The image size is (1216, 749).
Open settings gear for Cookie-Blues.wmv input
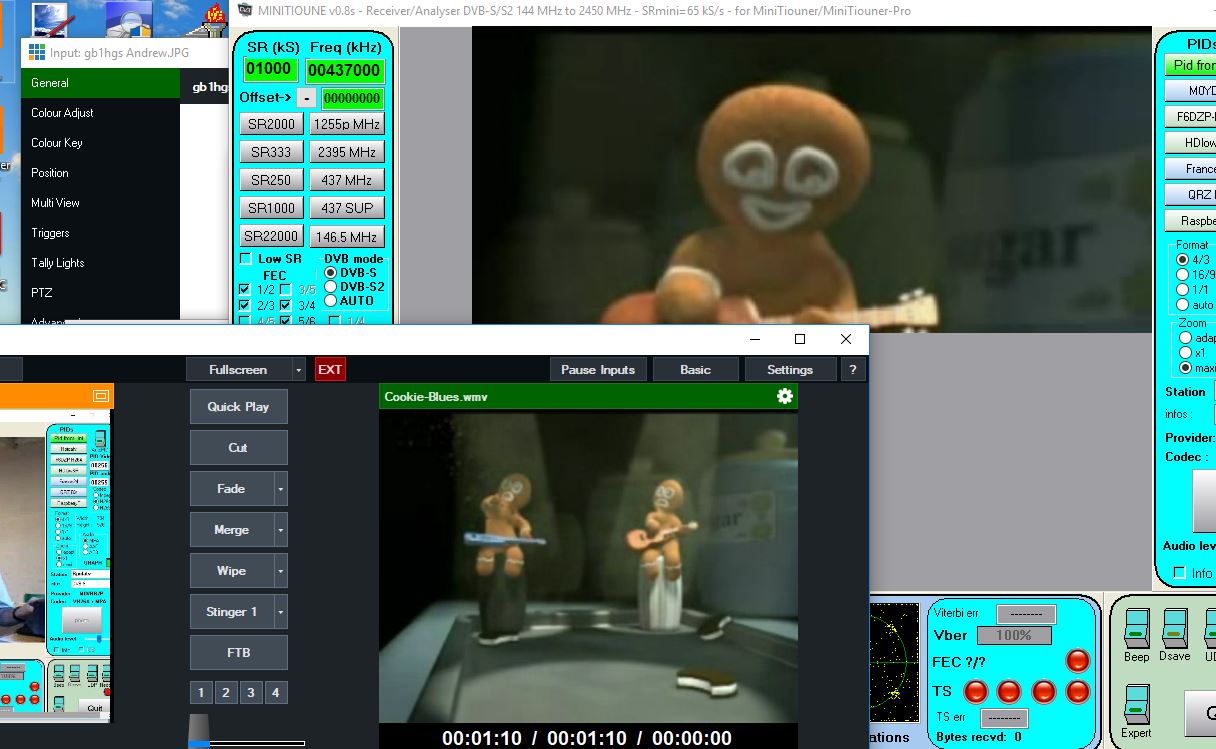tap(785, 397)
